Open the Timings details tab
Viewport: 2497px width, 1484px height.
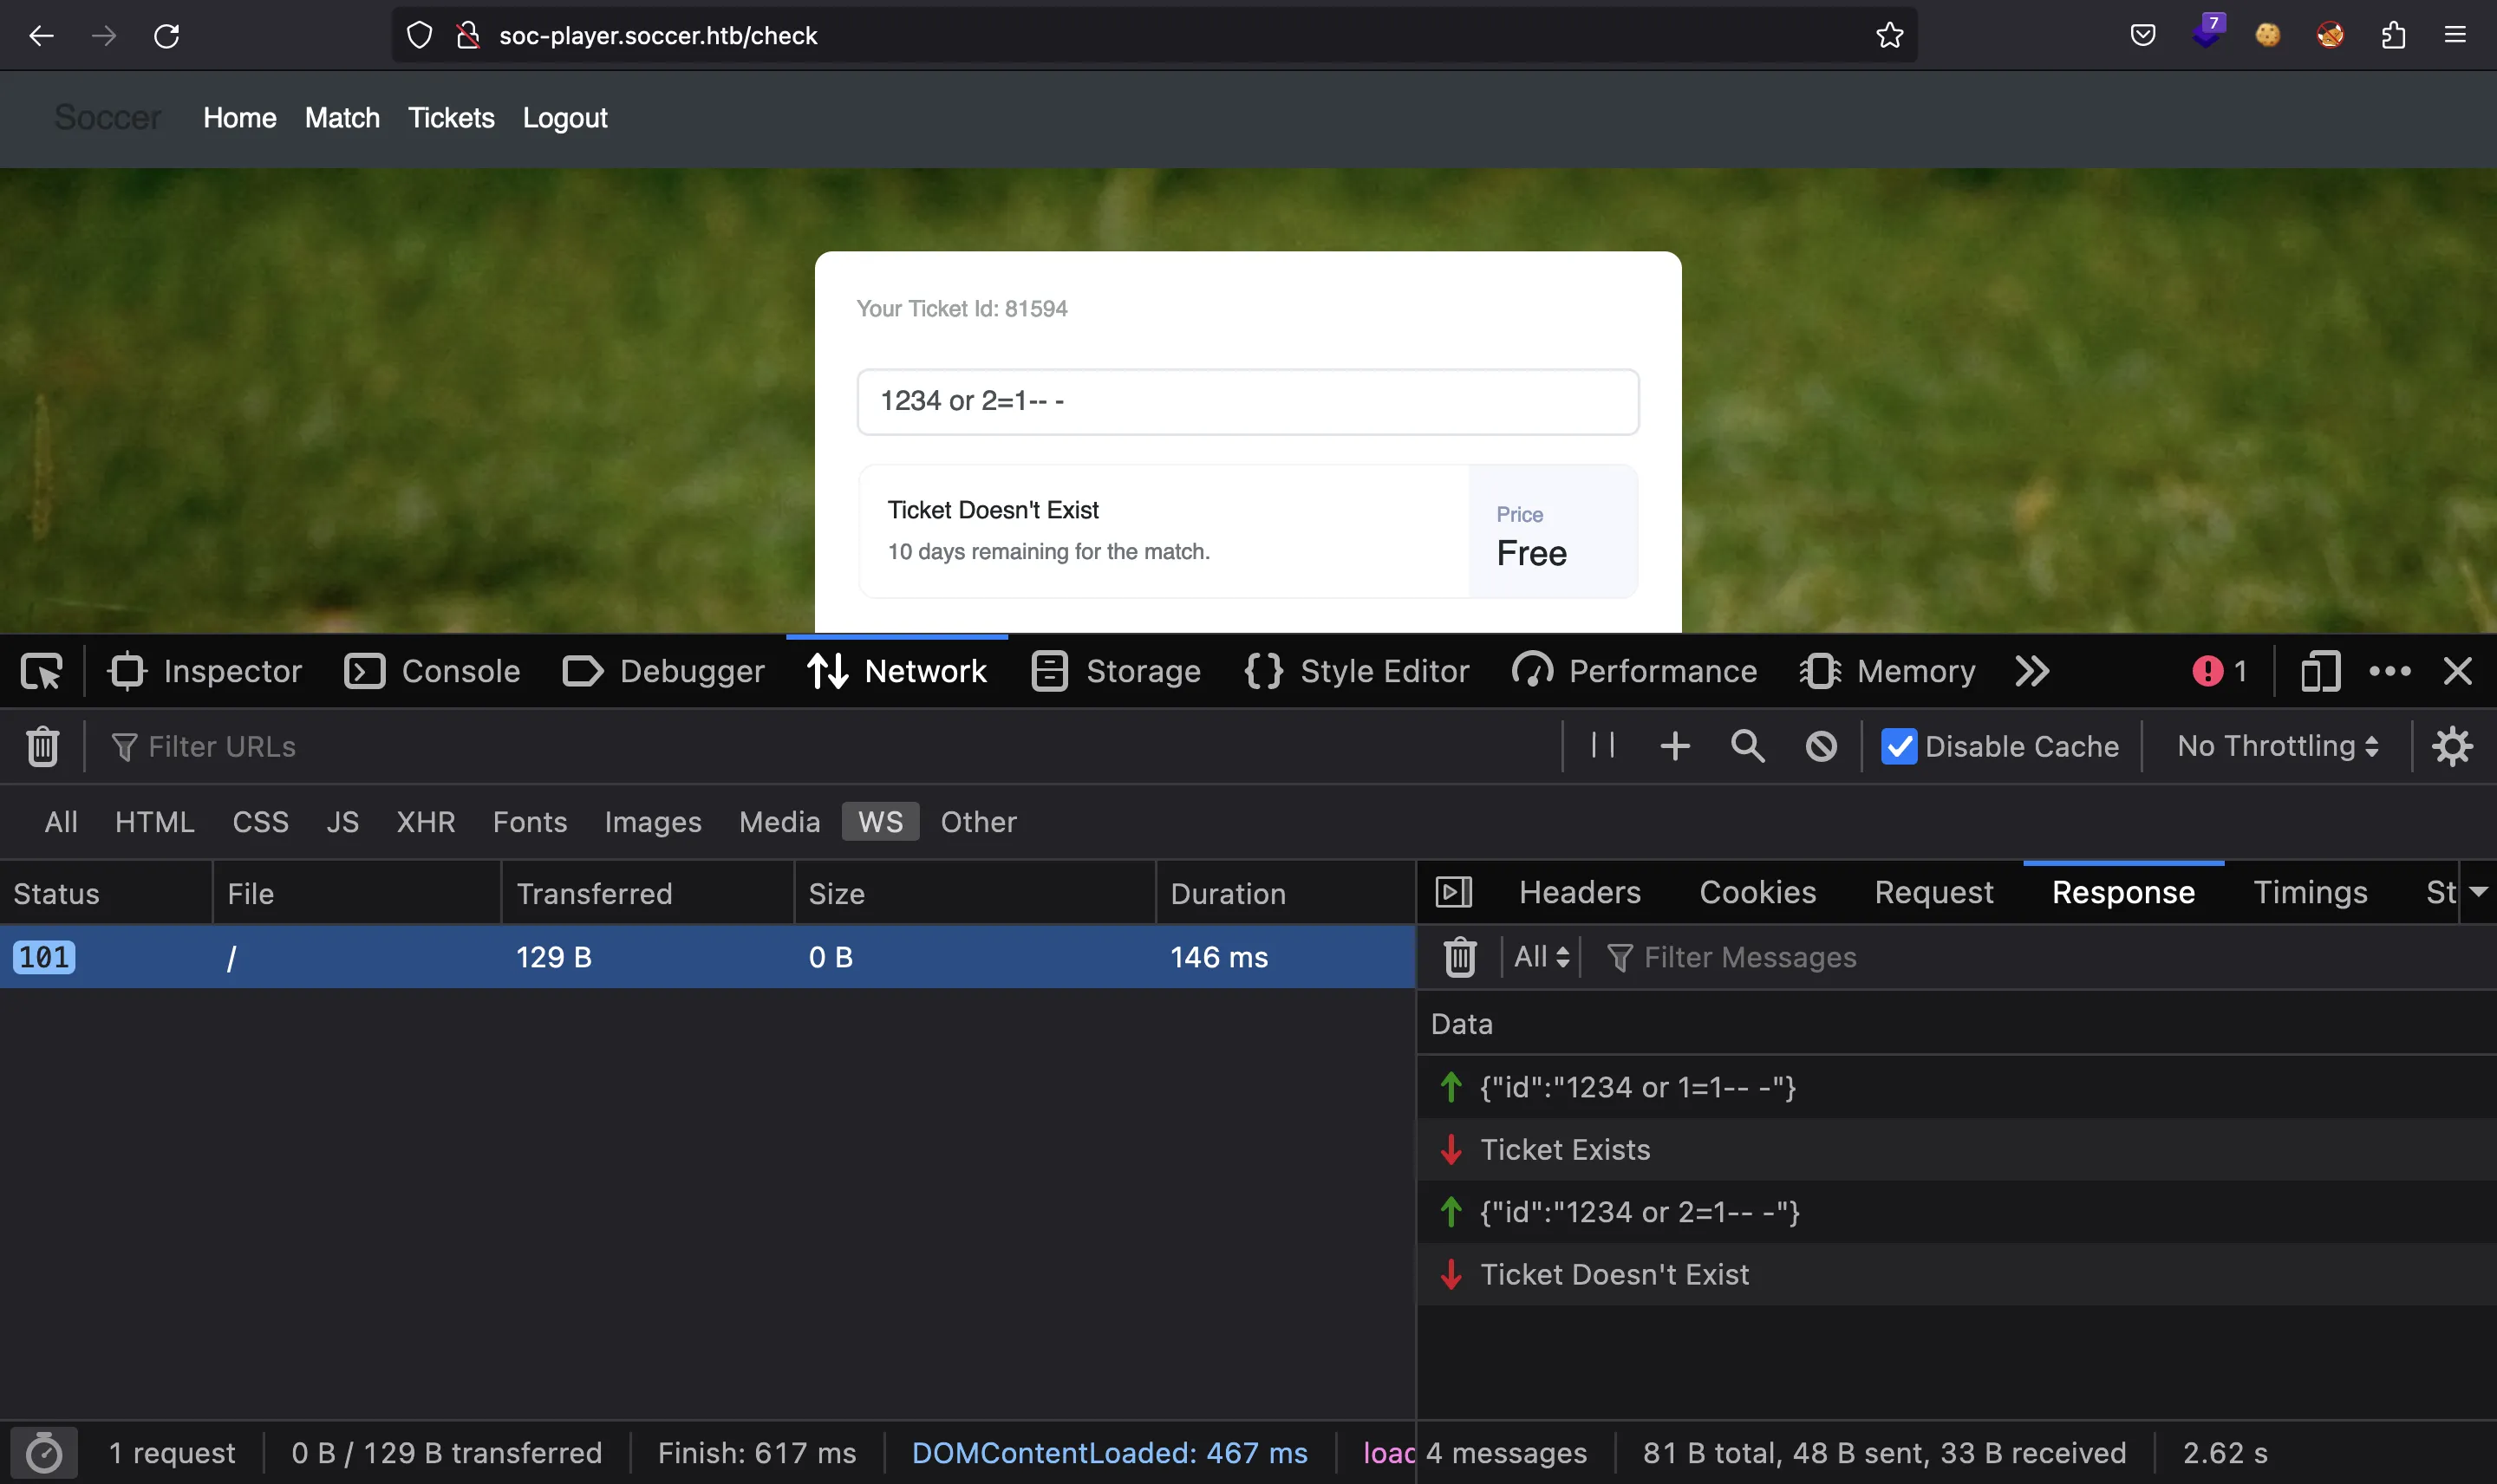pos(2310,892)
